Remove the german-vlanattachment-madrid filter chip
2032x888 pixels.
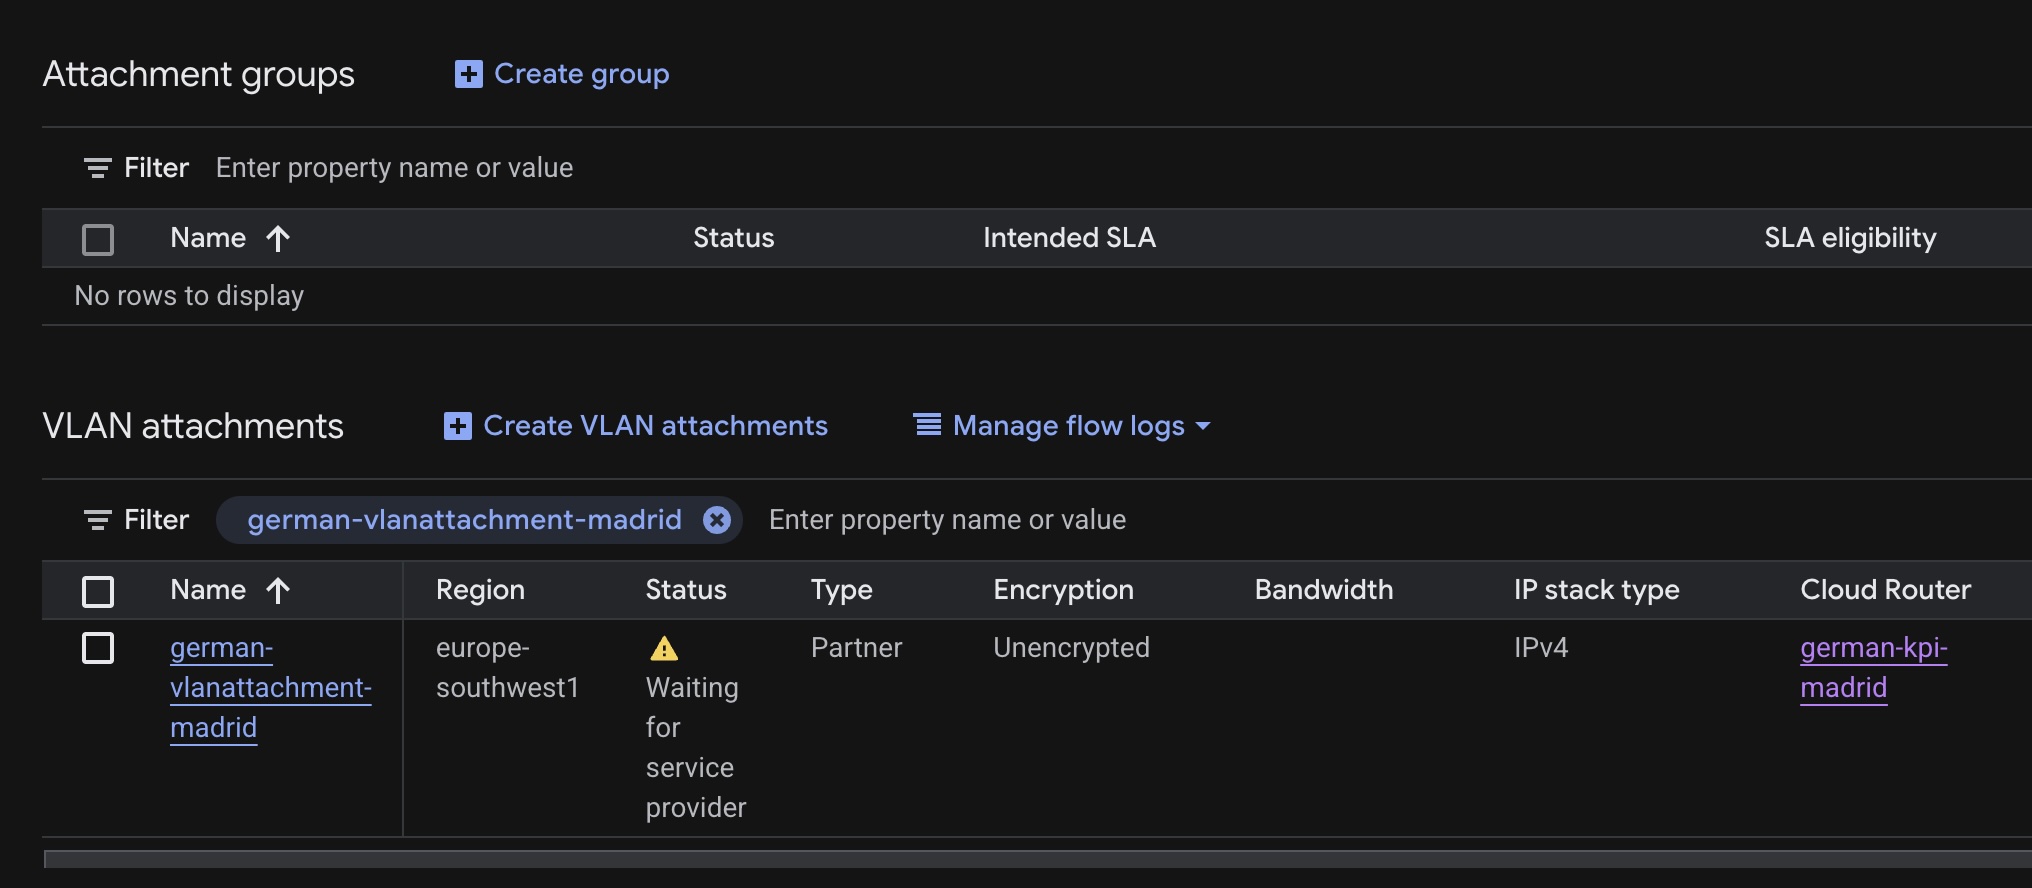tap(717, 520)
